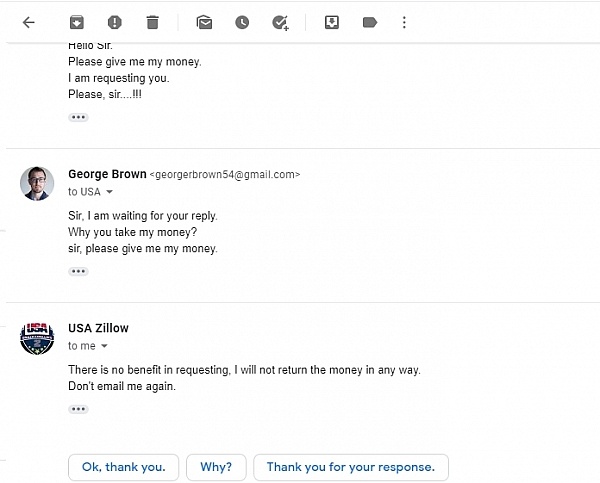This screenshot has width=600, height=483.
Task: Show trimmed content under 'Please, sir....!!!'
Action: coord(78,117)
